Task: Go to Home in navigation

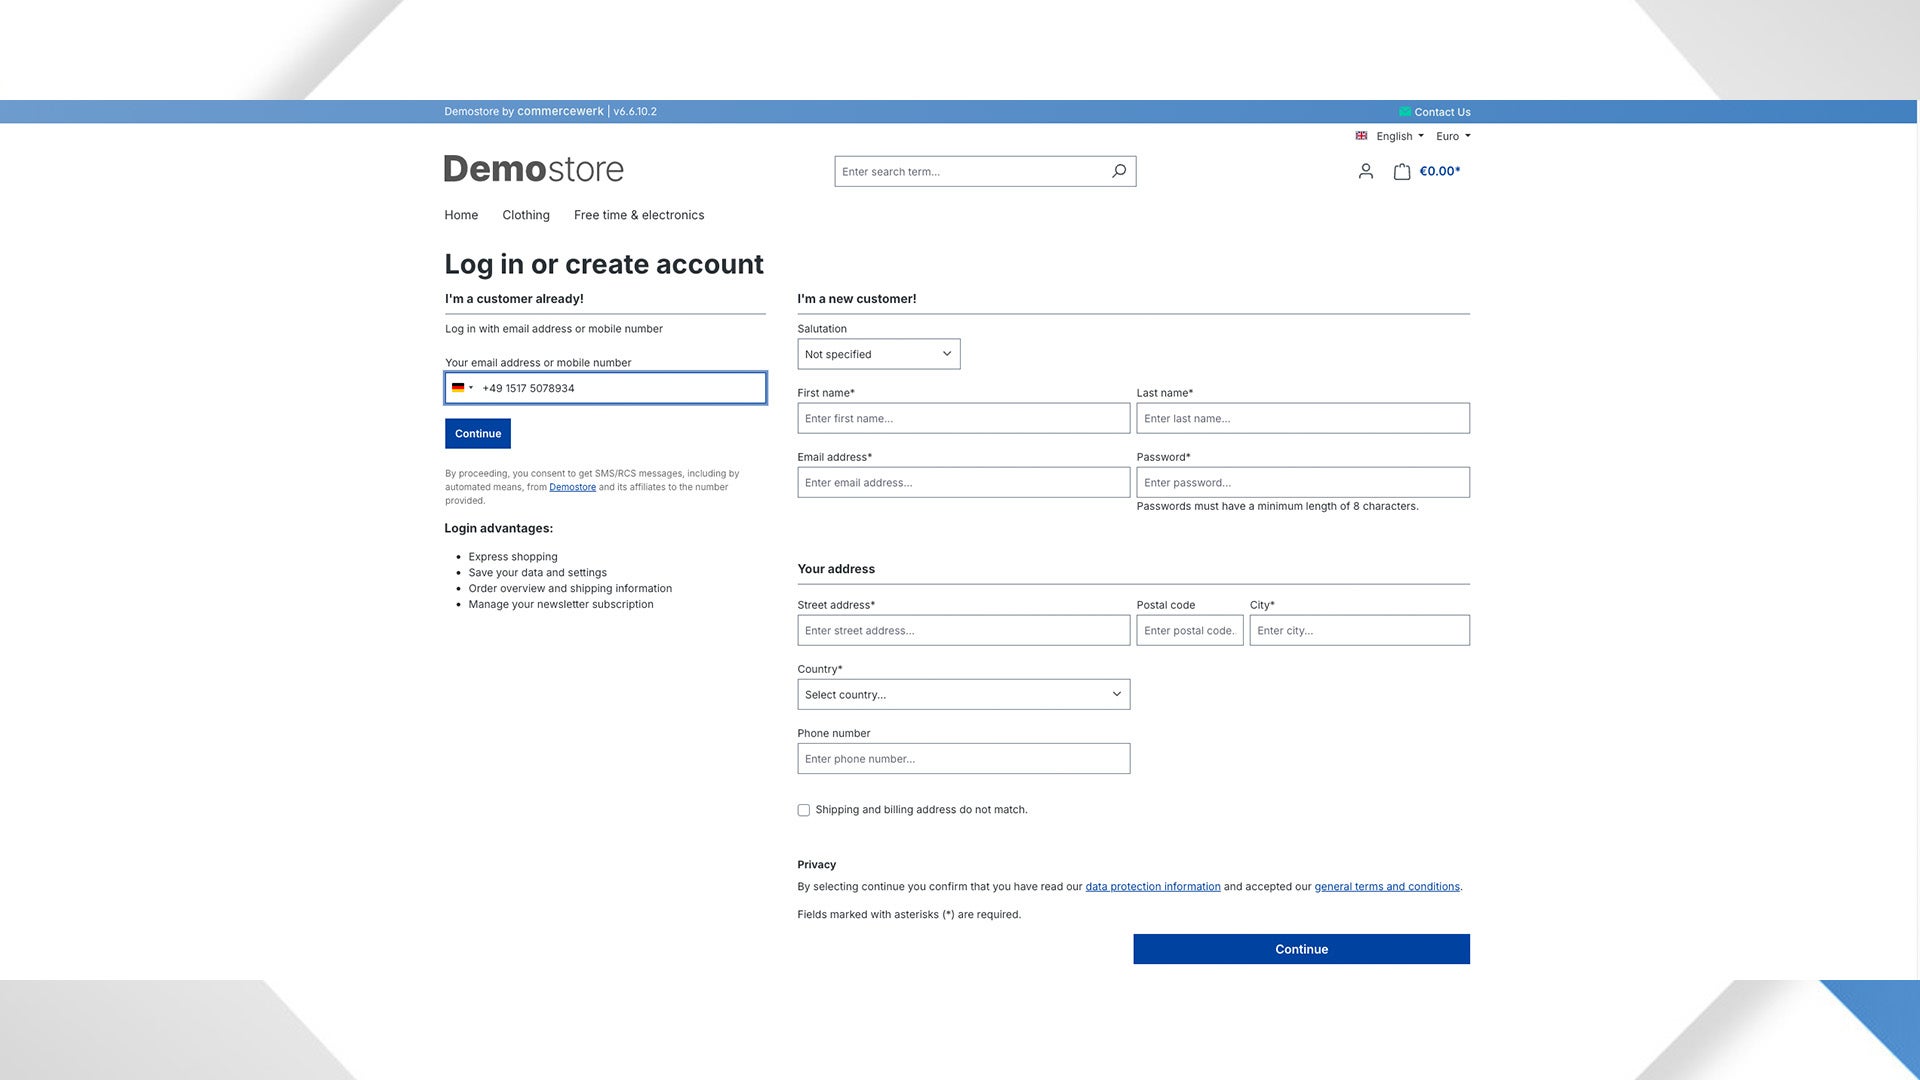Action: click(461, 215)
